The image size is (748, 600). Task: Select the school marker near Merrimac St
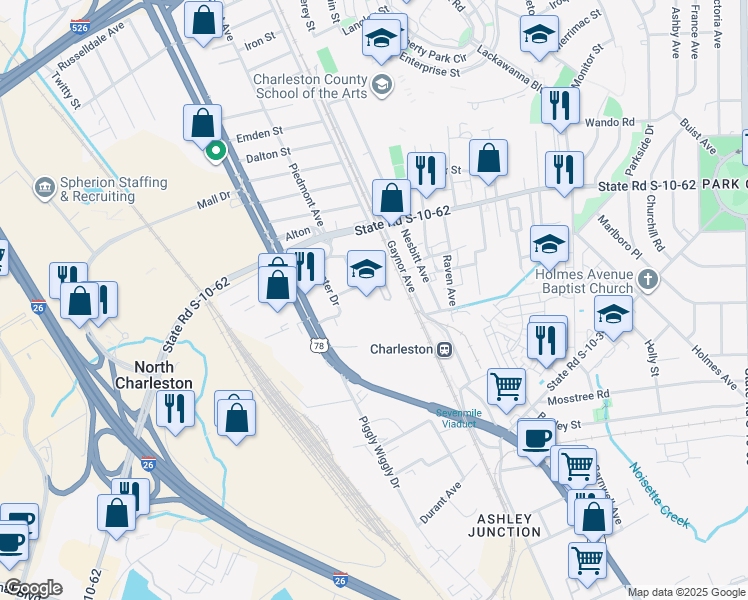[539, 35]
